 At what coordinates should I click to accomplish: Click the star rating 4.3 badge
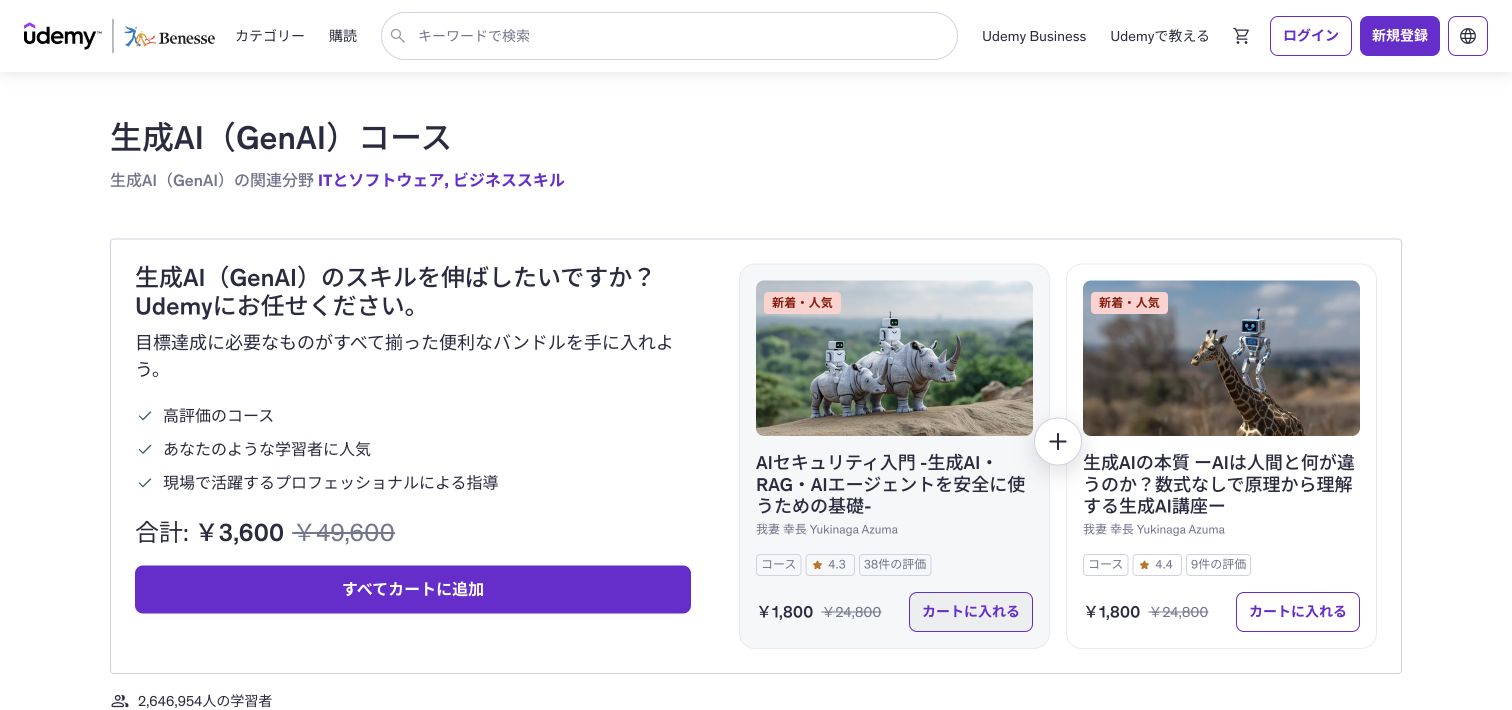(829, 564)
